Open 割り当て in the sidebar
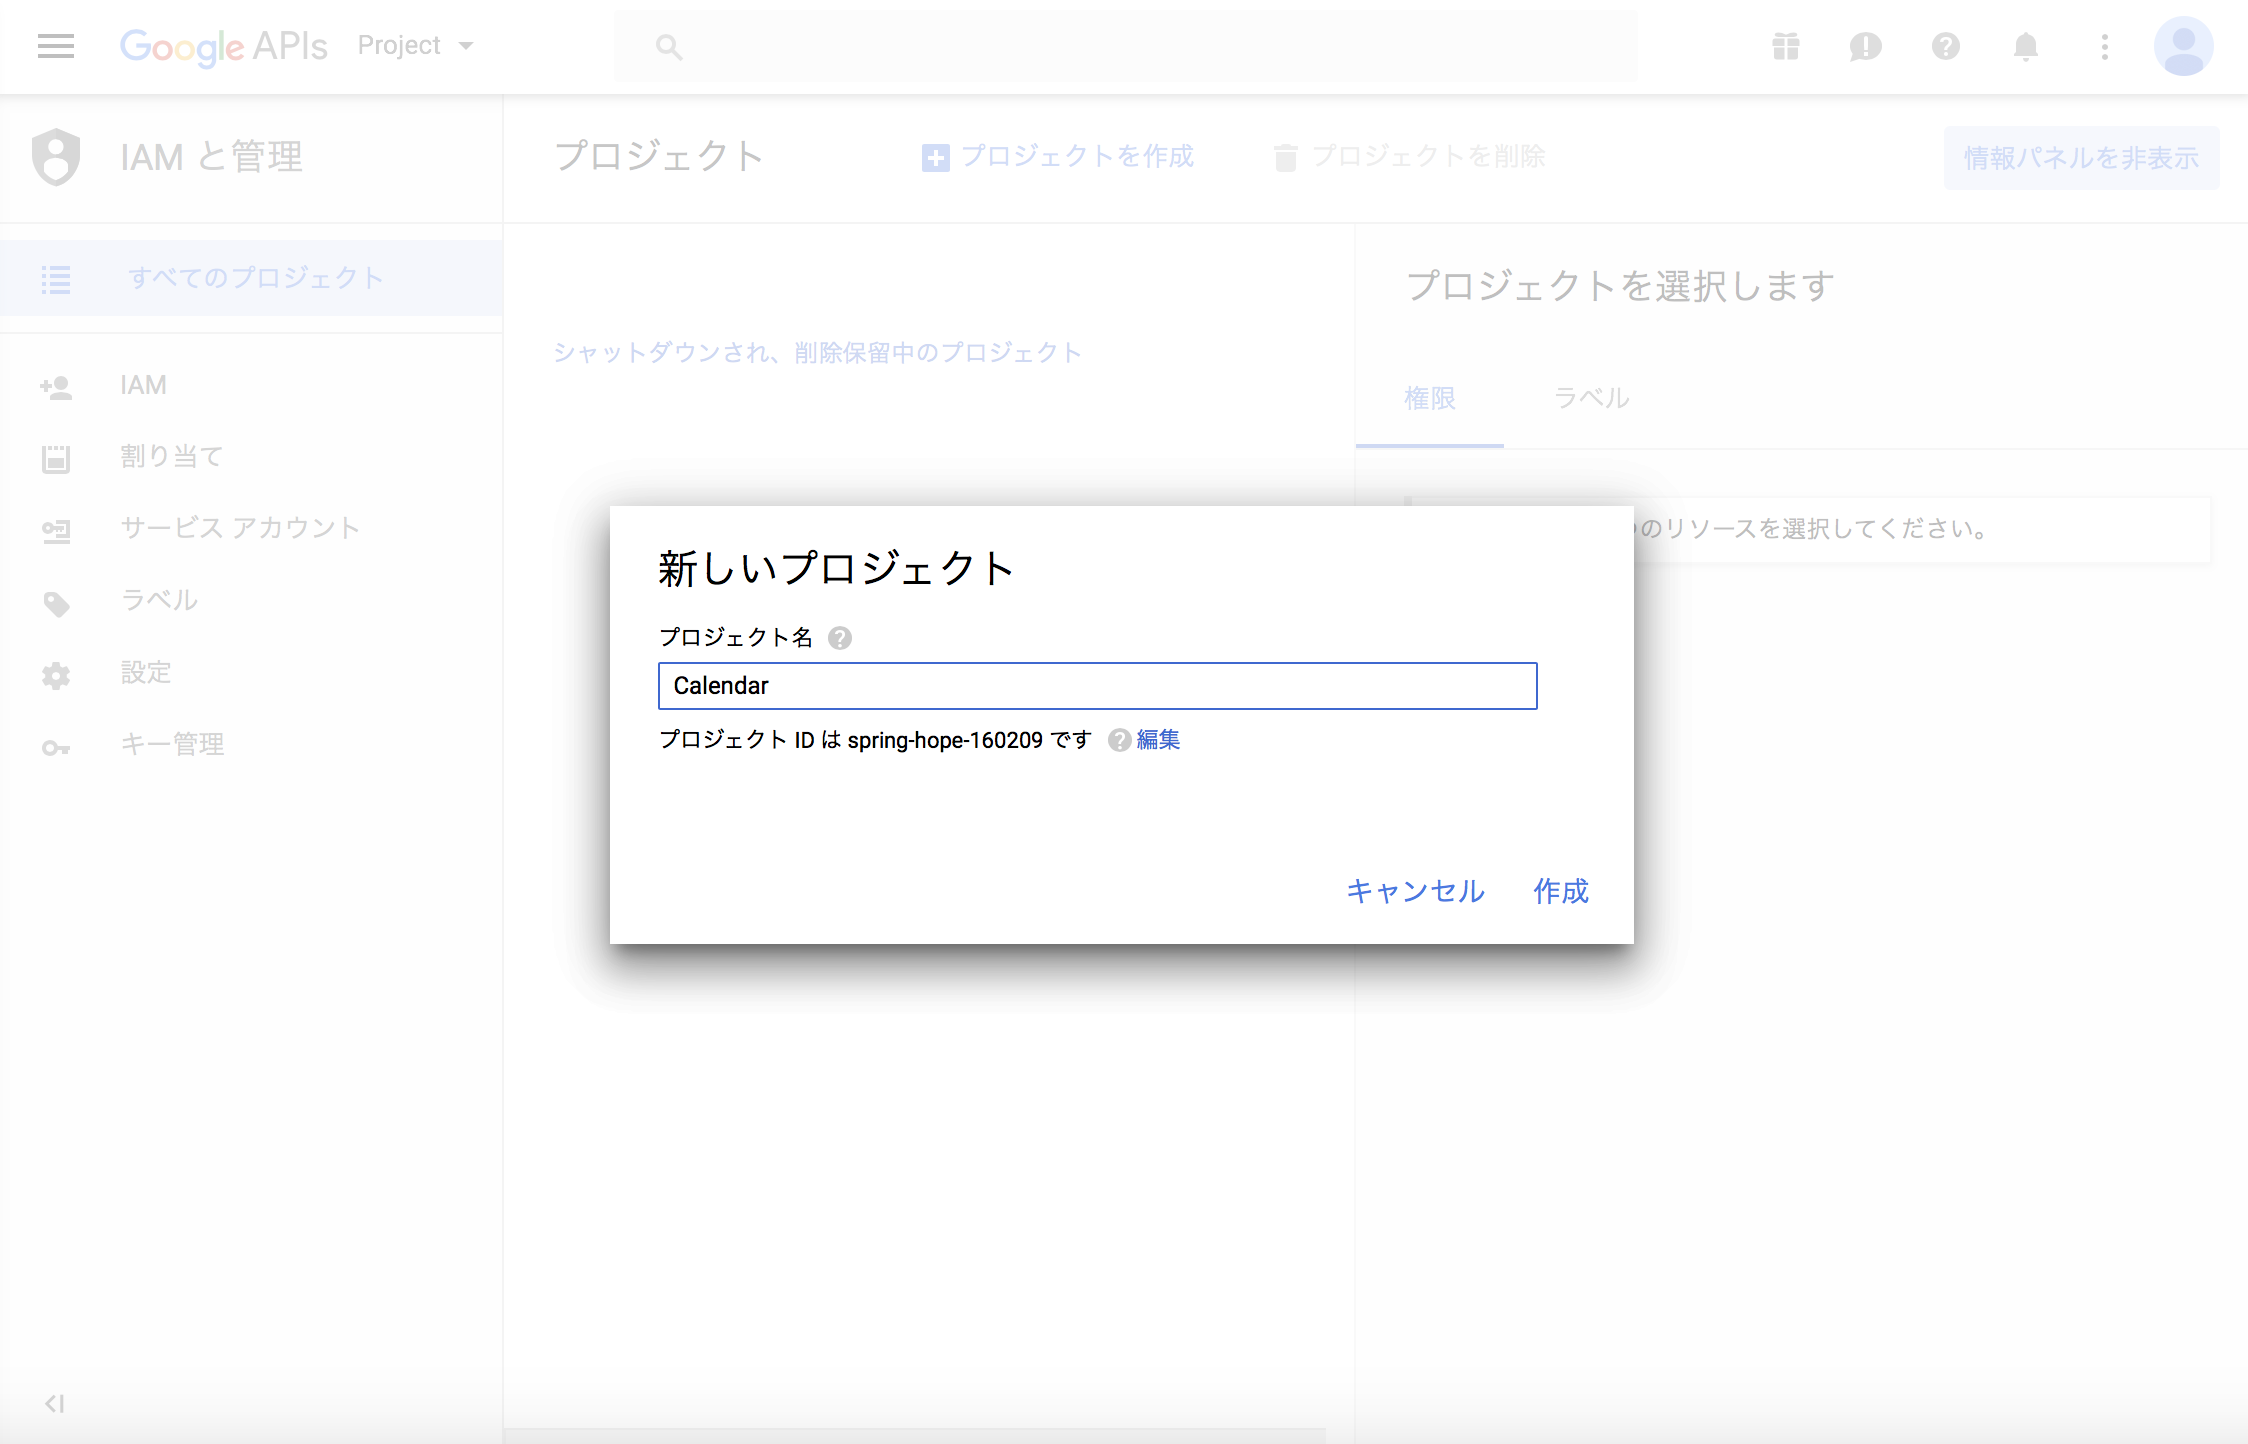Viewport: 2248px width, 1444px height. 172,457
